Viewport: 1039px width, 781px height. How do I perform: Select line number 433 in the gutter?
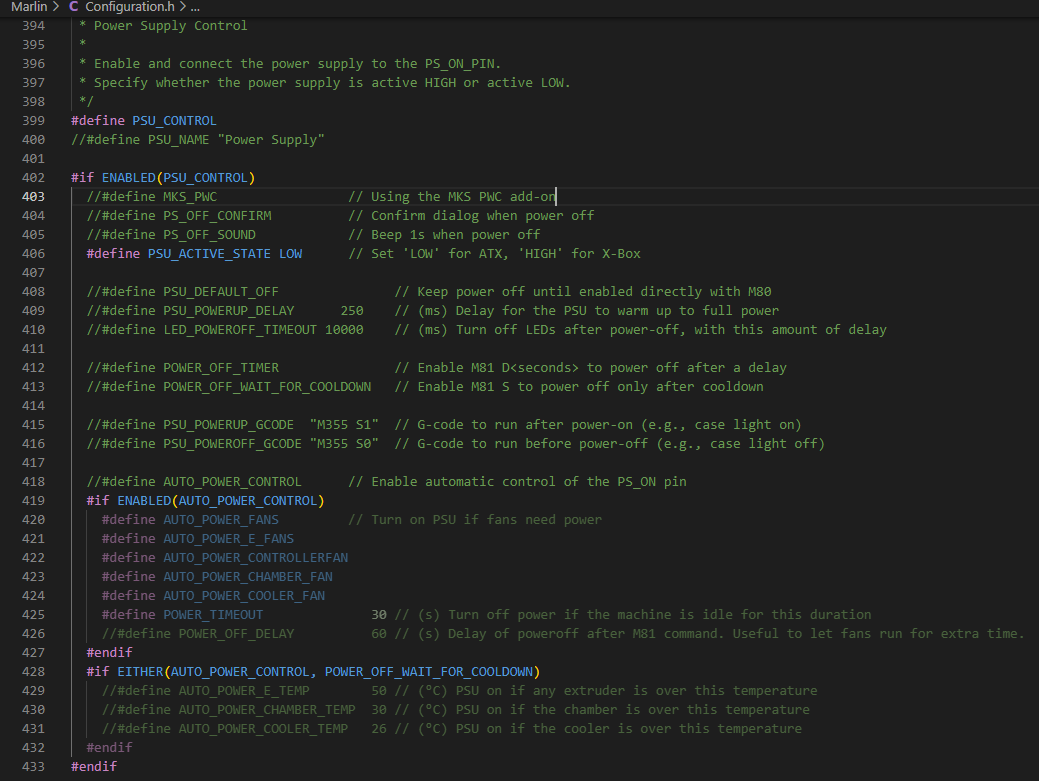coord(33,767)
